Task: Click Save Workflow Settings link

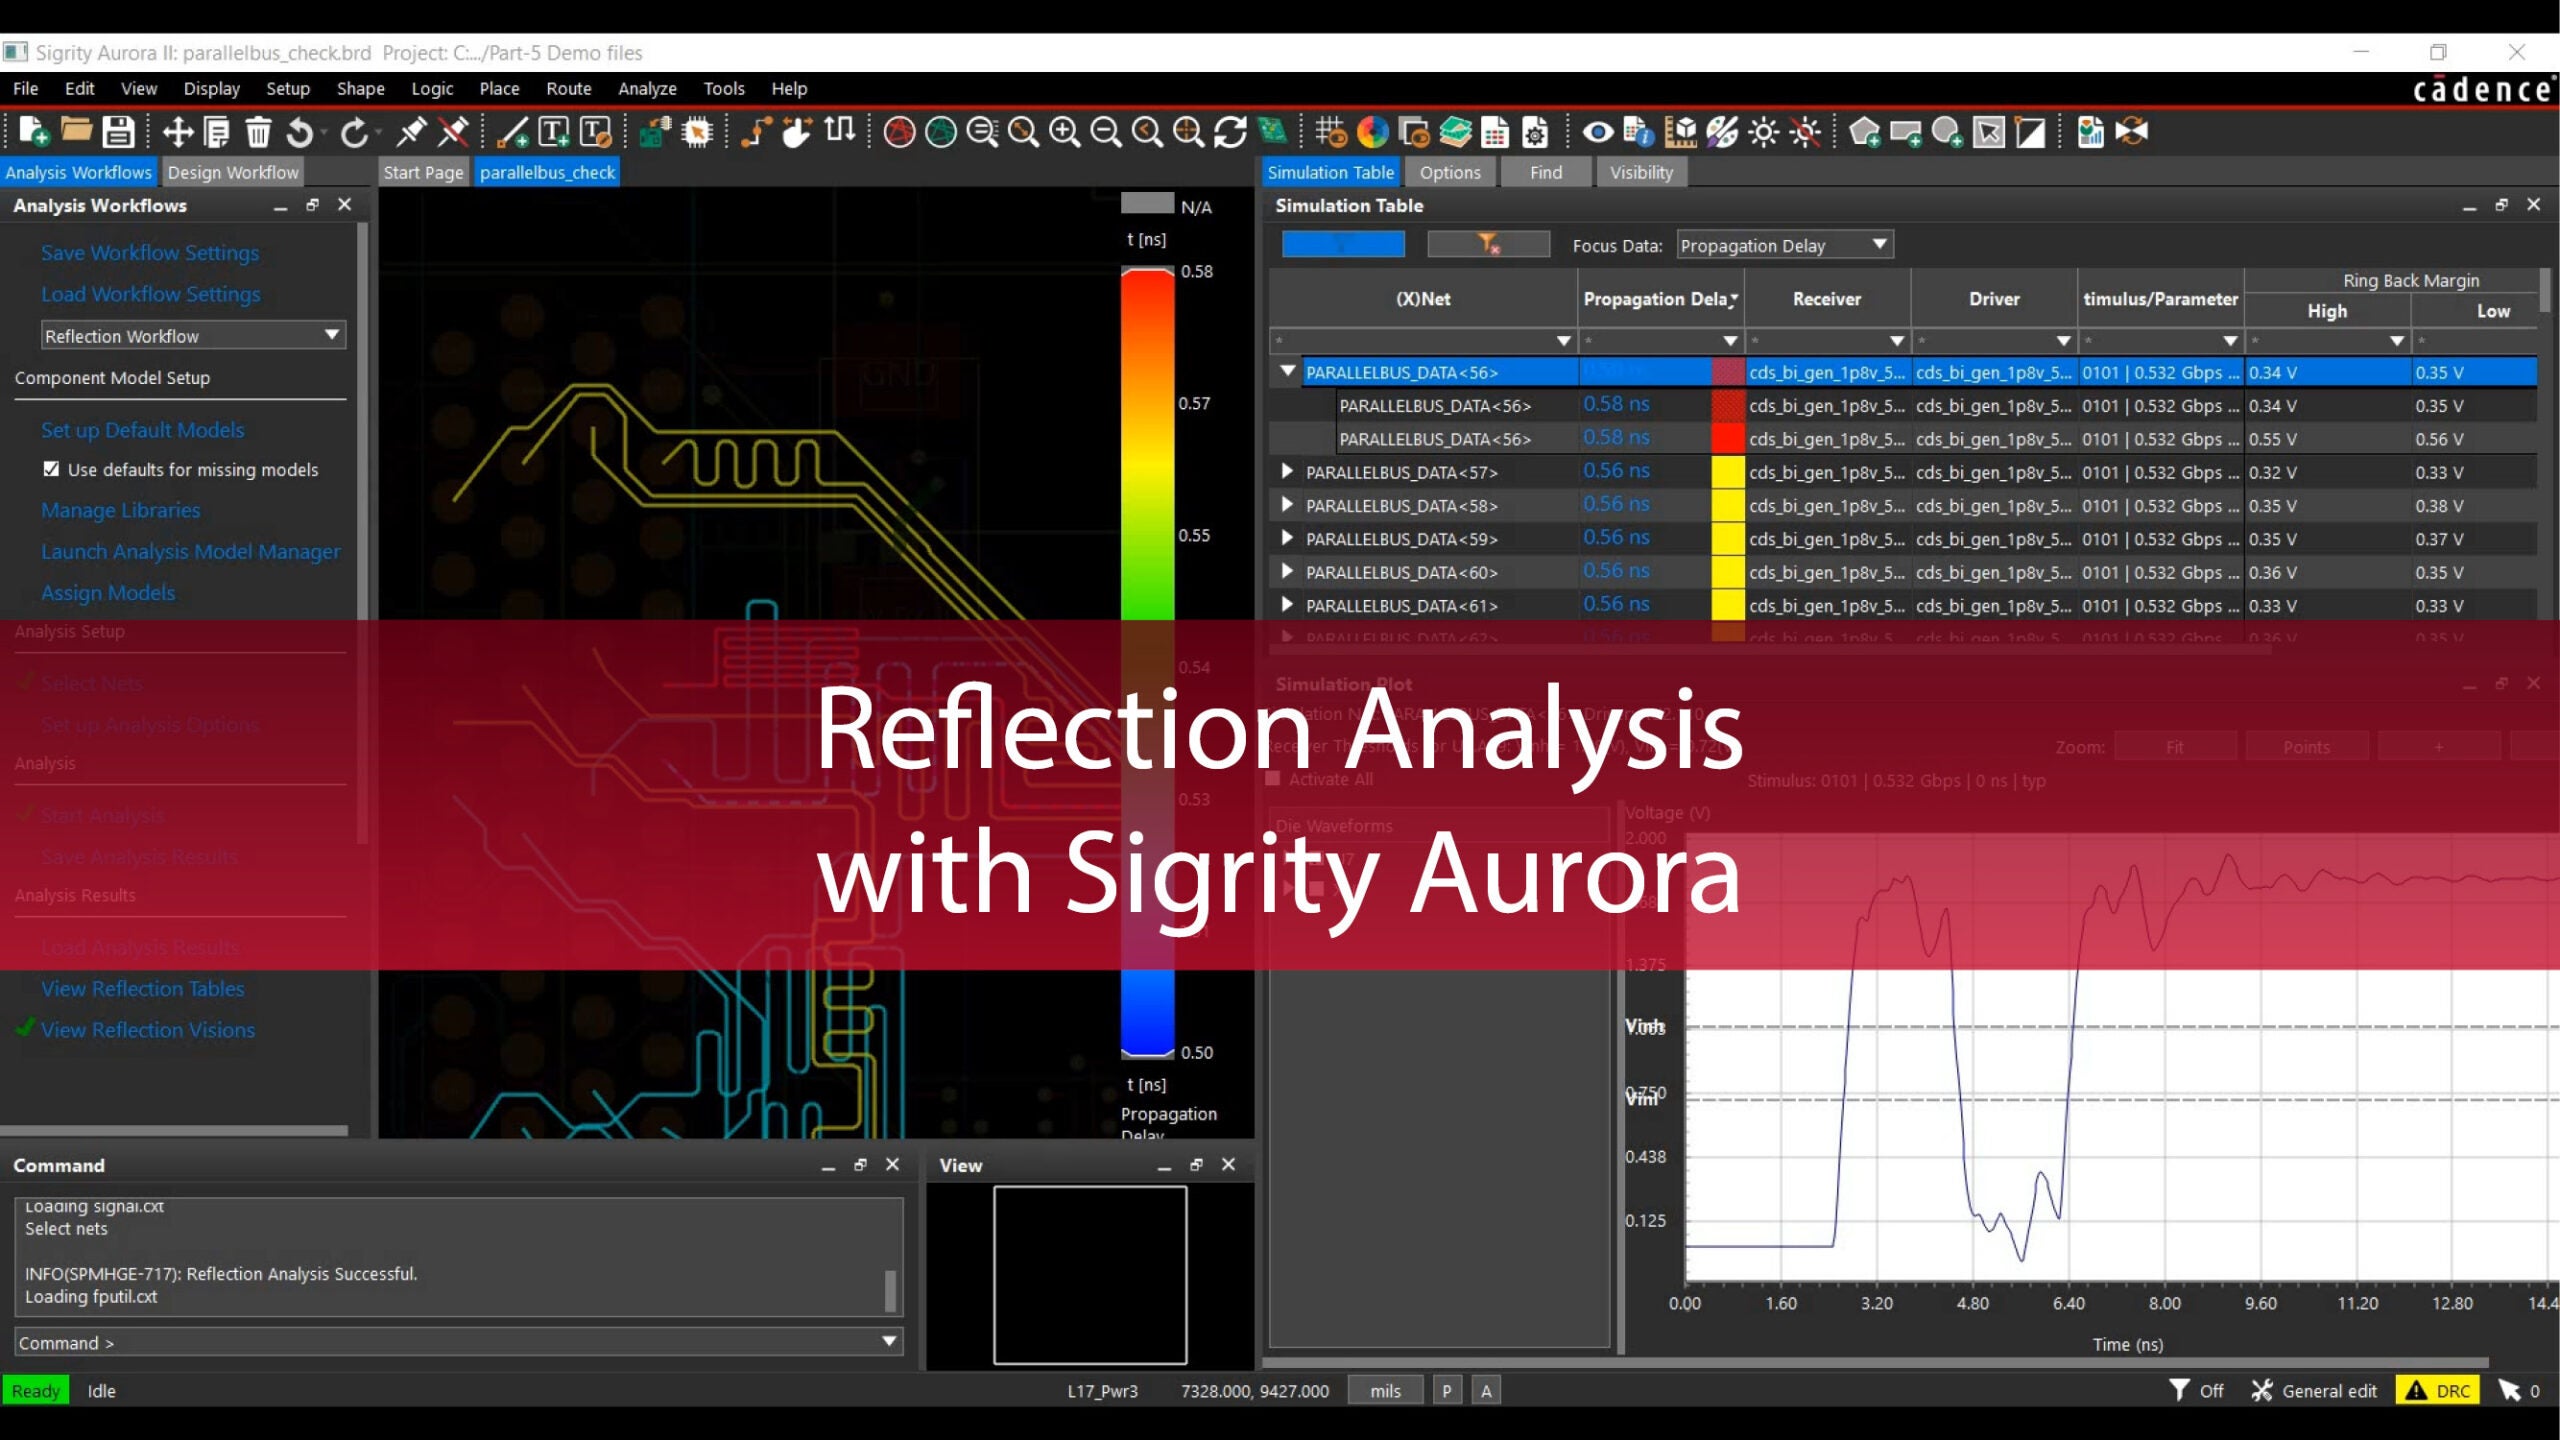Action: 150,253
